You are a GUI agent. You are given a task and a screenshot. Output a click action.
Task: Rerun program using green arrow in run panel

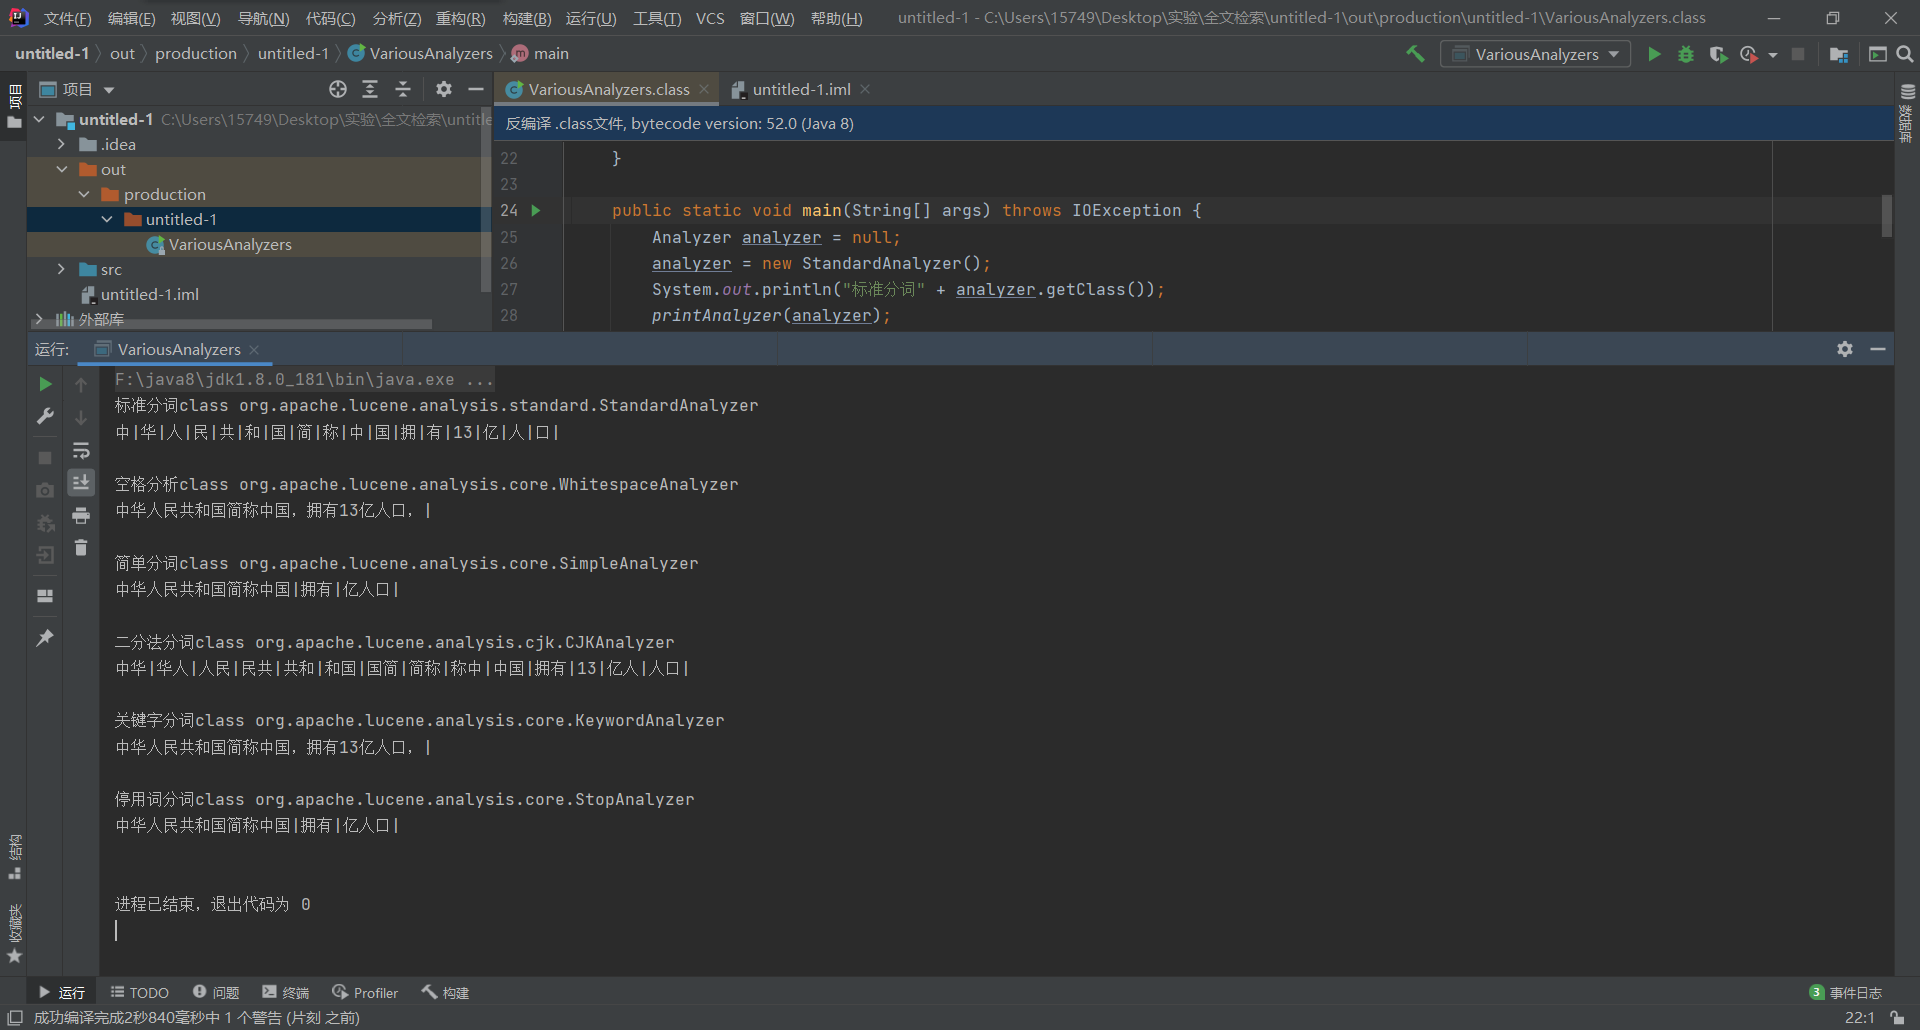click(45, 384)
